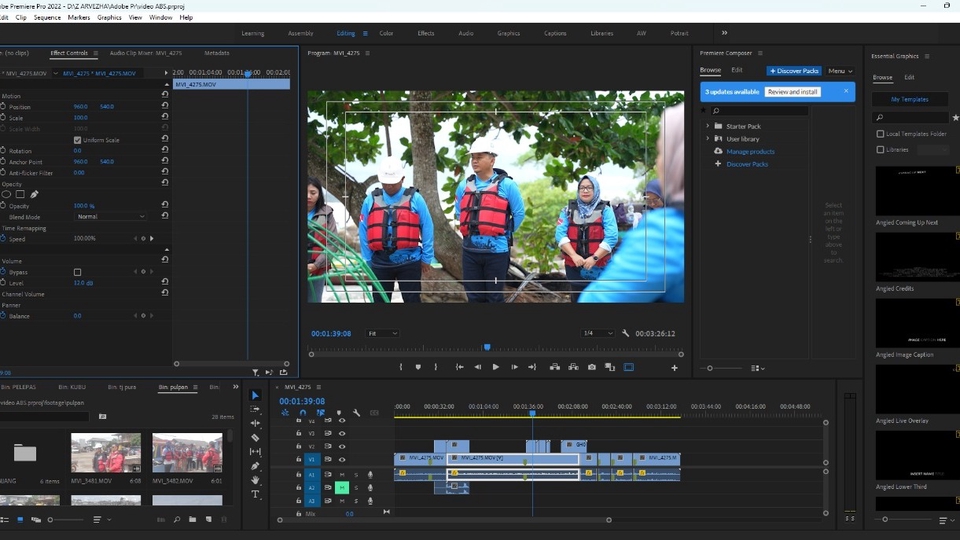960x540 pixels.
Task: Open timeline display settings wrench
Action: tap(356, 413)
